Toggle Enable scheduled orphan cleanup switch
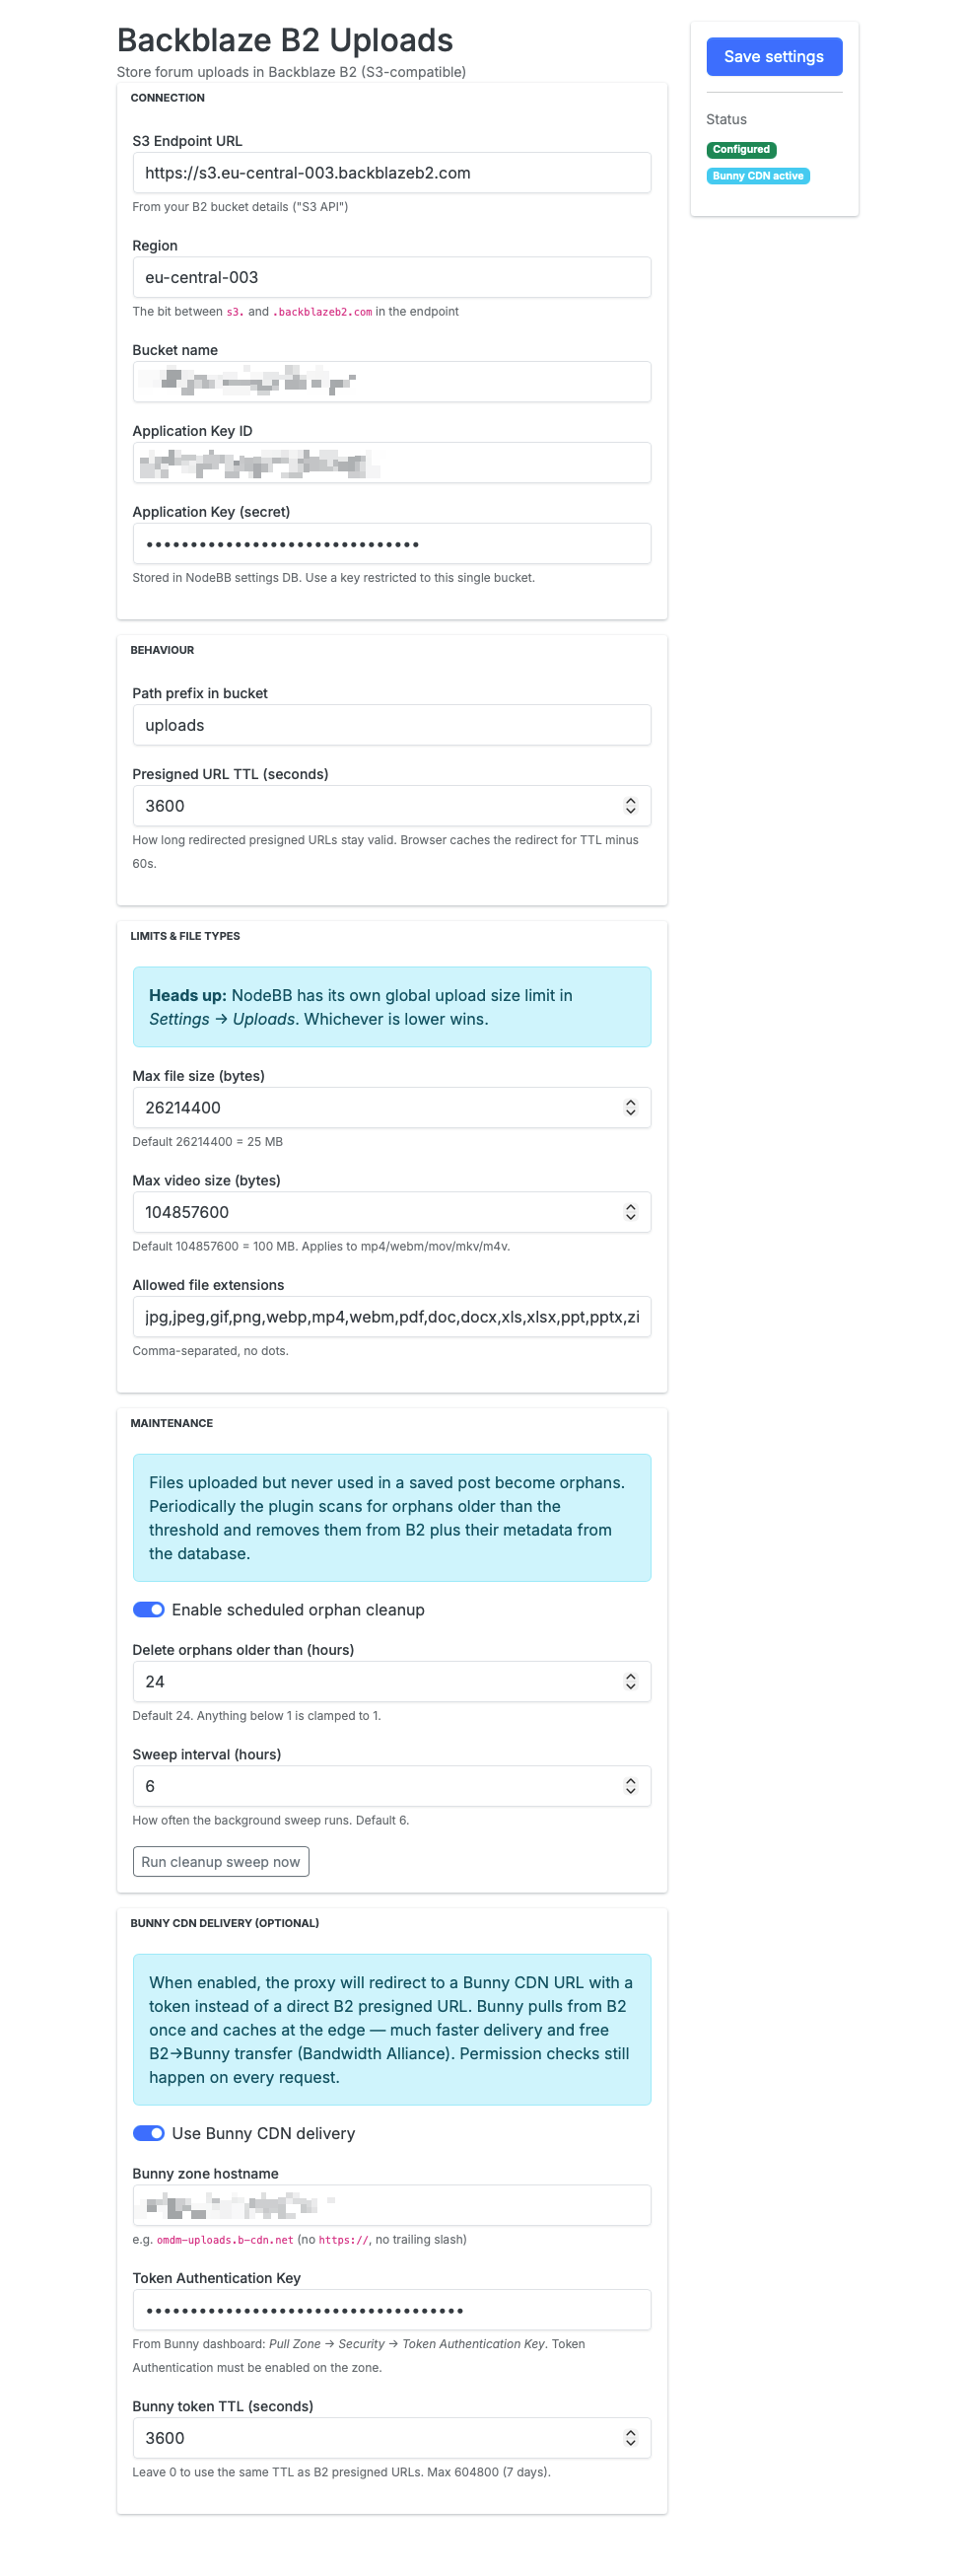The image size is (966, 2576). [x=149, y=1609]
